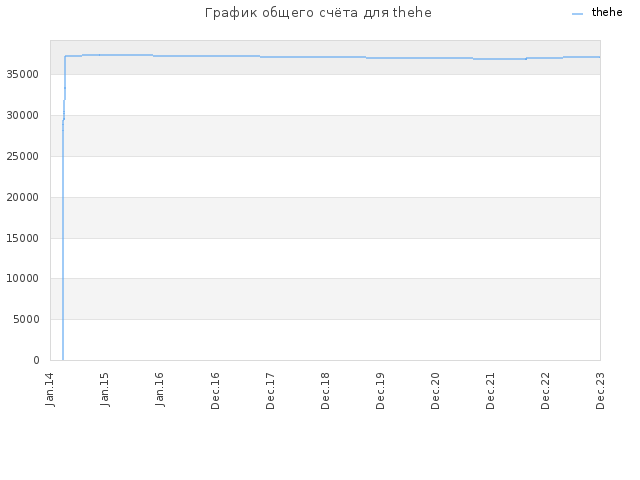Click x-axis label Jan.15
This screenshot has height=480, width=640.
[105, 389]
